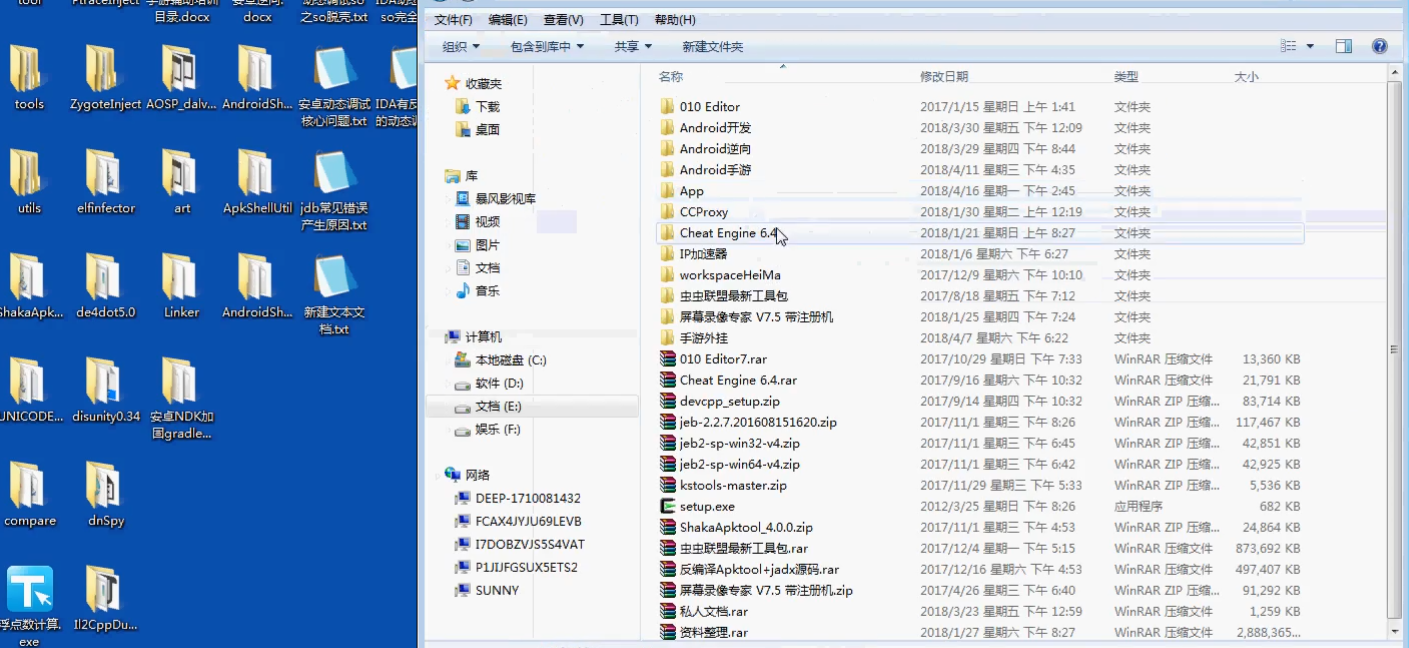Select kstools-master.zip file name
1409x648 pixels.
click(733, 485)
